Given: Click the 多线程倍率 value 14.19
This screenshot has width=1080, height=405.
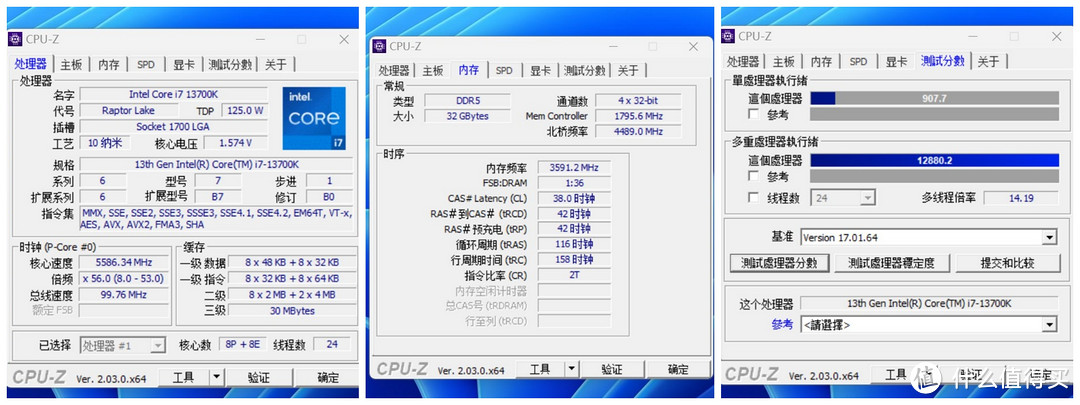Looking at the screenshot, I should (x=1020, y=198).
